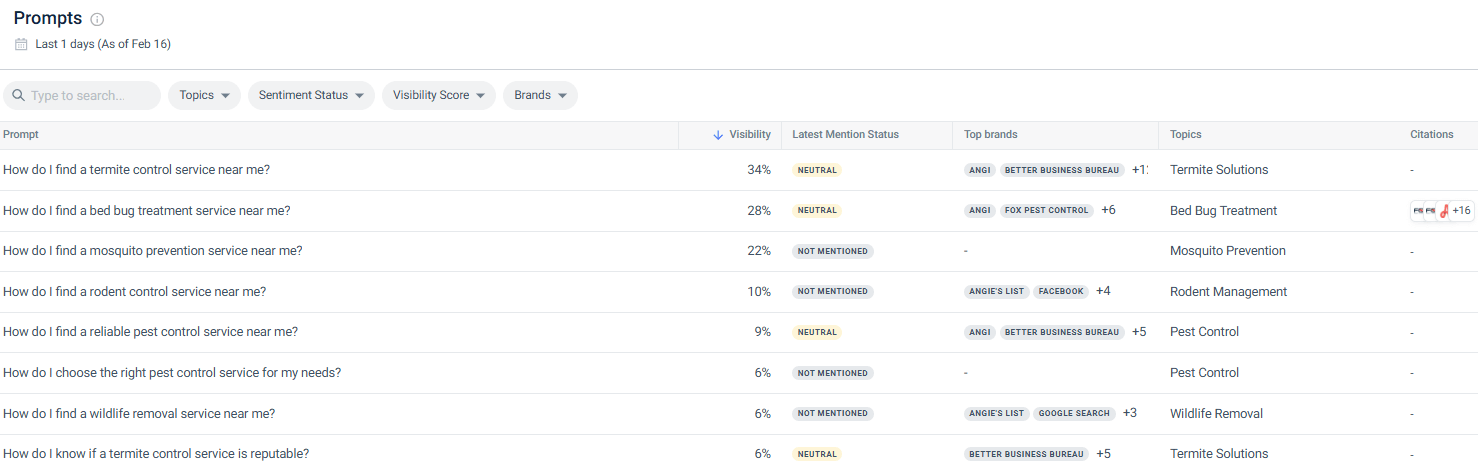Click NEUTRAL status in reputable termite row
This screenshot has width=1478, height=473.
click(817, 454)
